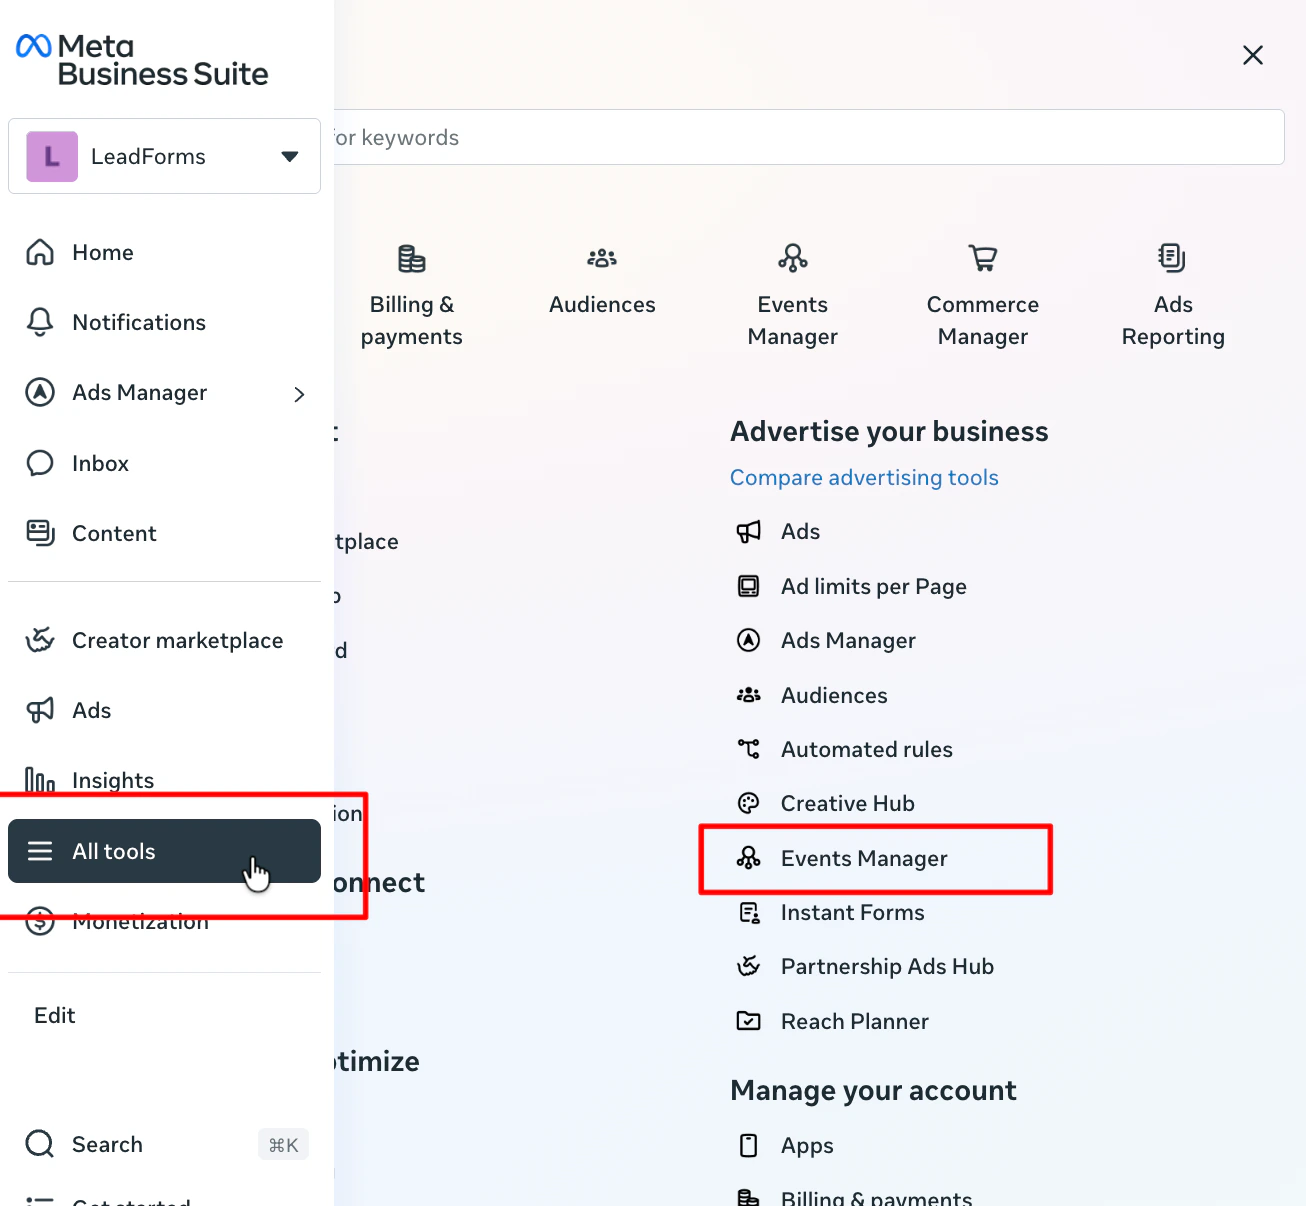Open the Events Manager shortcut tile
1306x1206 pixels.
coord(793,297)
